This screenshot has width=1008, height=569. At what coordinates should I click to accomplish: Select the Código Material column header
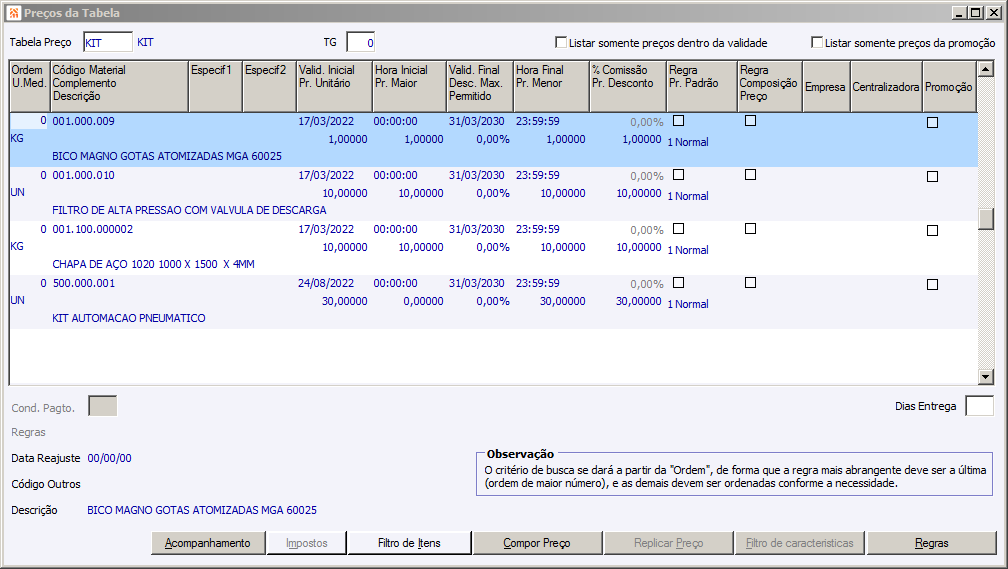(118, 84)
